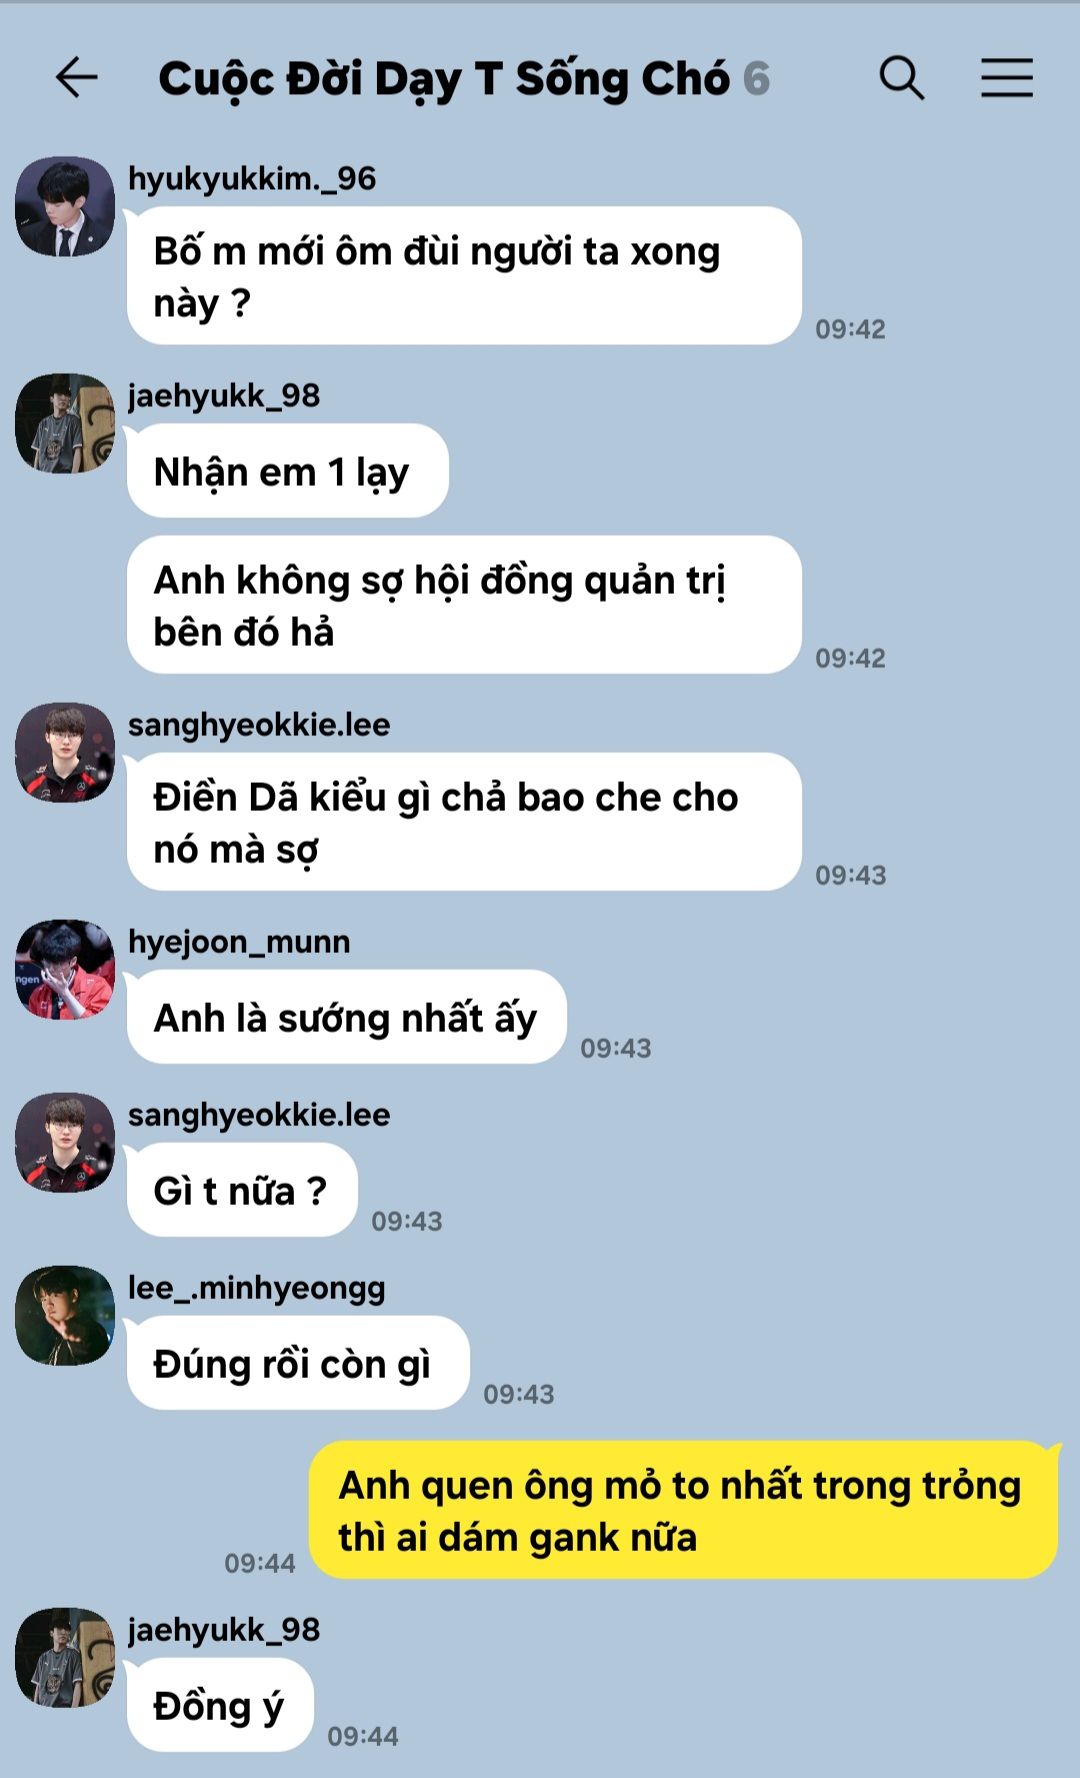Tap the member count number 6
1080x1778 pixels.
point(757,80)
